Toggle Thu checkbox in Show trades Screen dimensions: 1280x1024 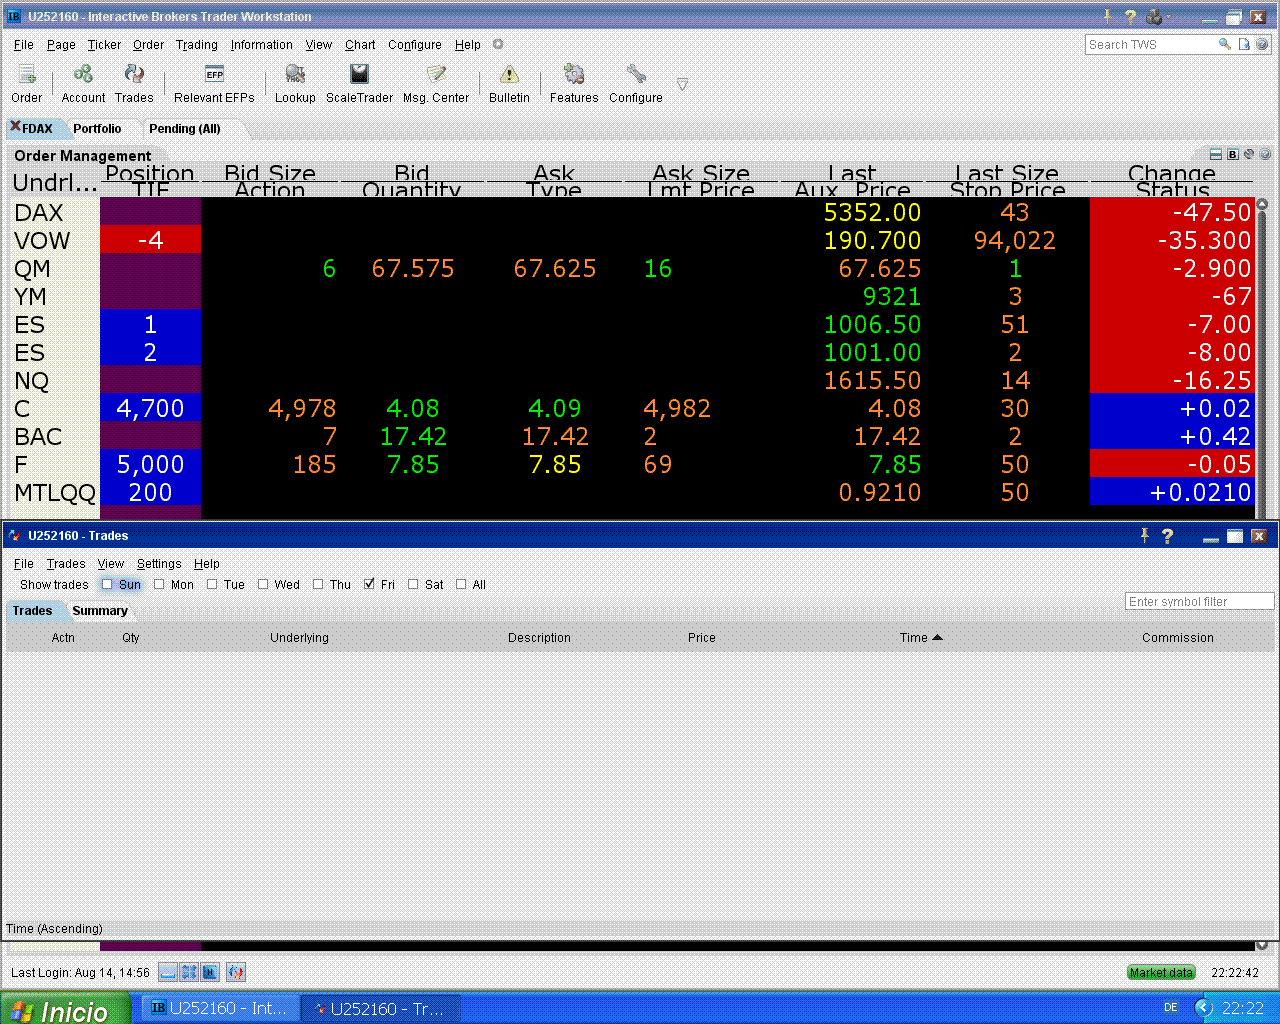(318, 584)
